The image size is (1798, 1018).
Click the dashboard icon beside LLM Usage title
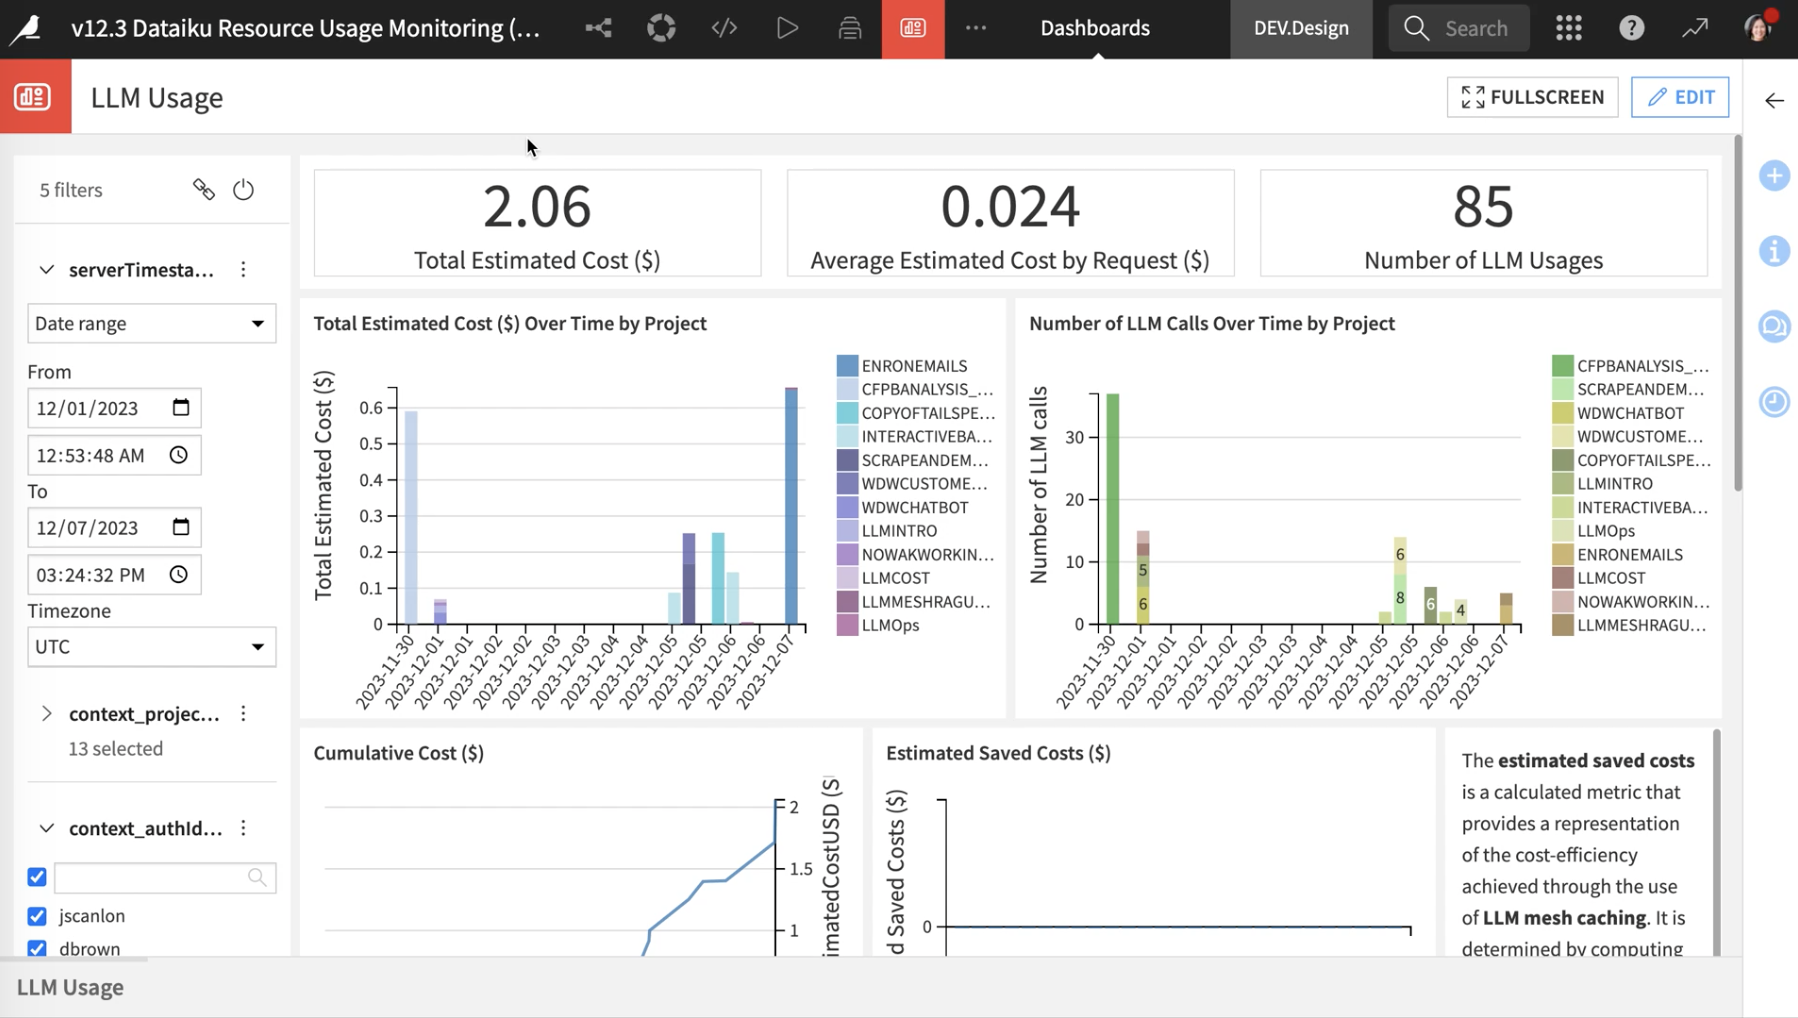[35, 96]
